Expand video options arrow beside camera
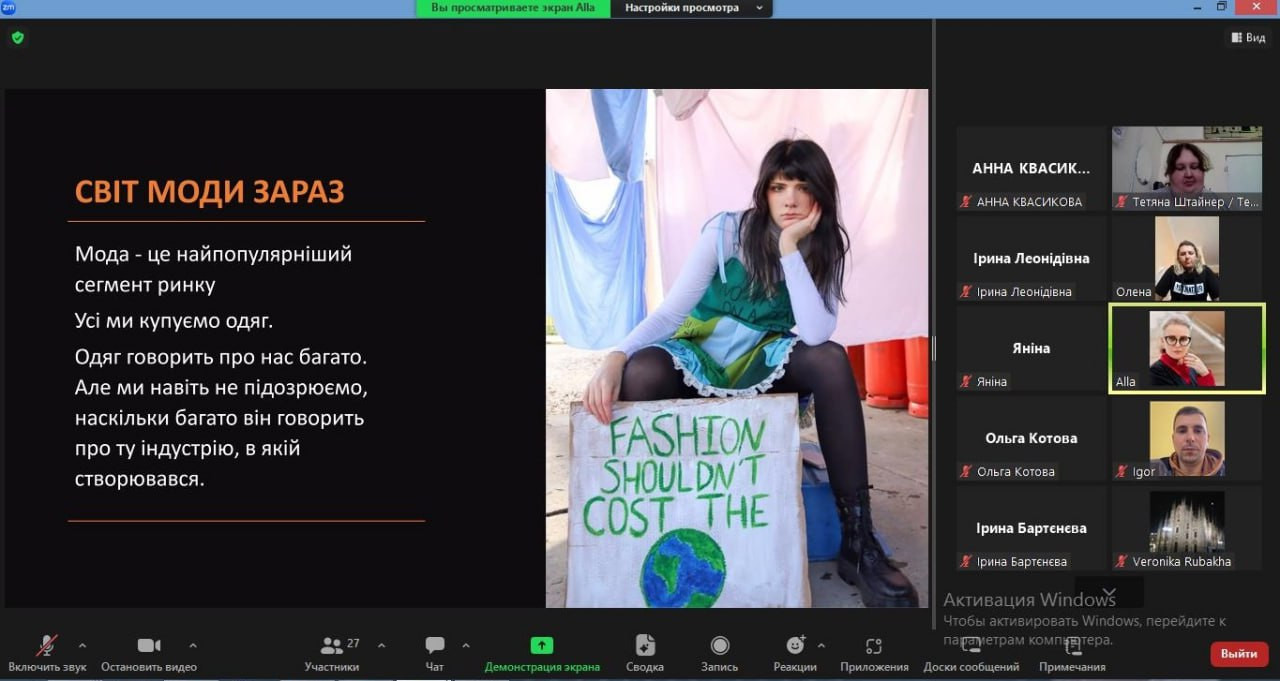 pos(193,645)
